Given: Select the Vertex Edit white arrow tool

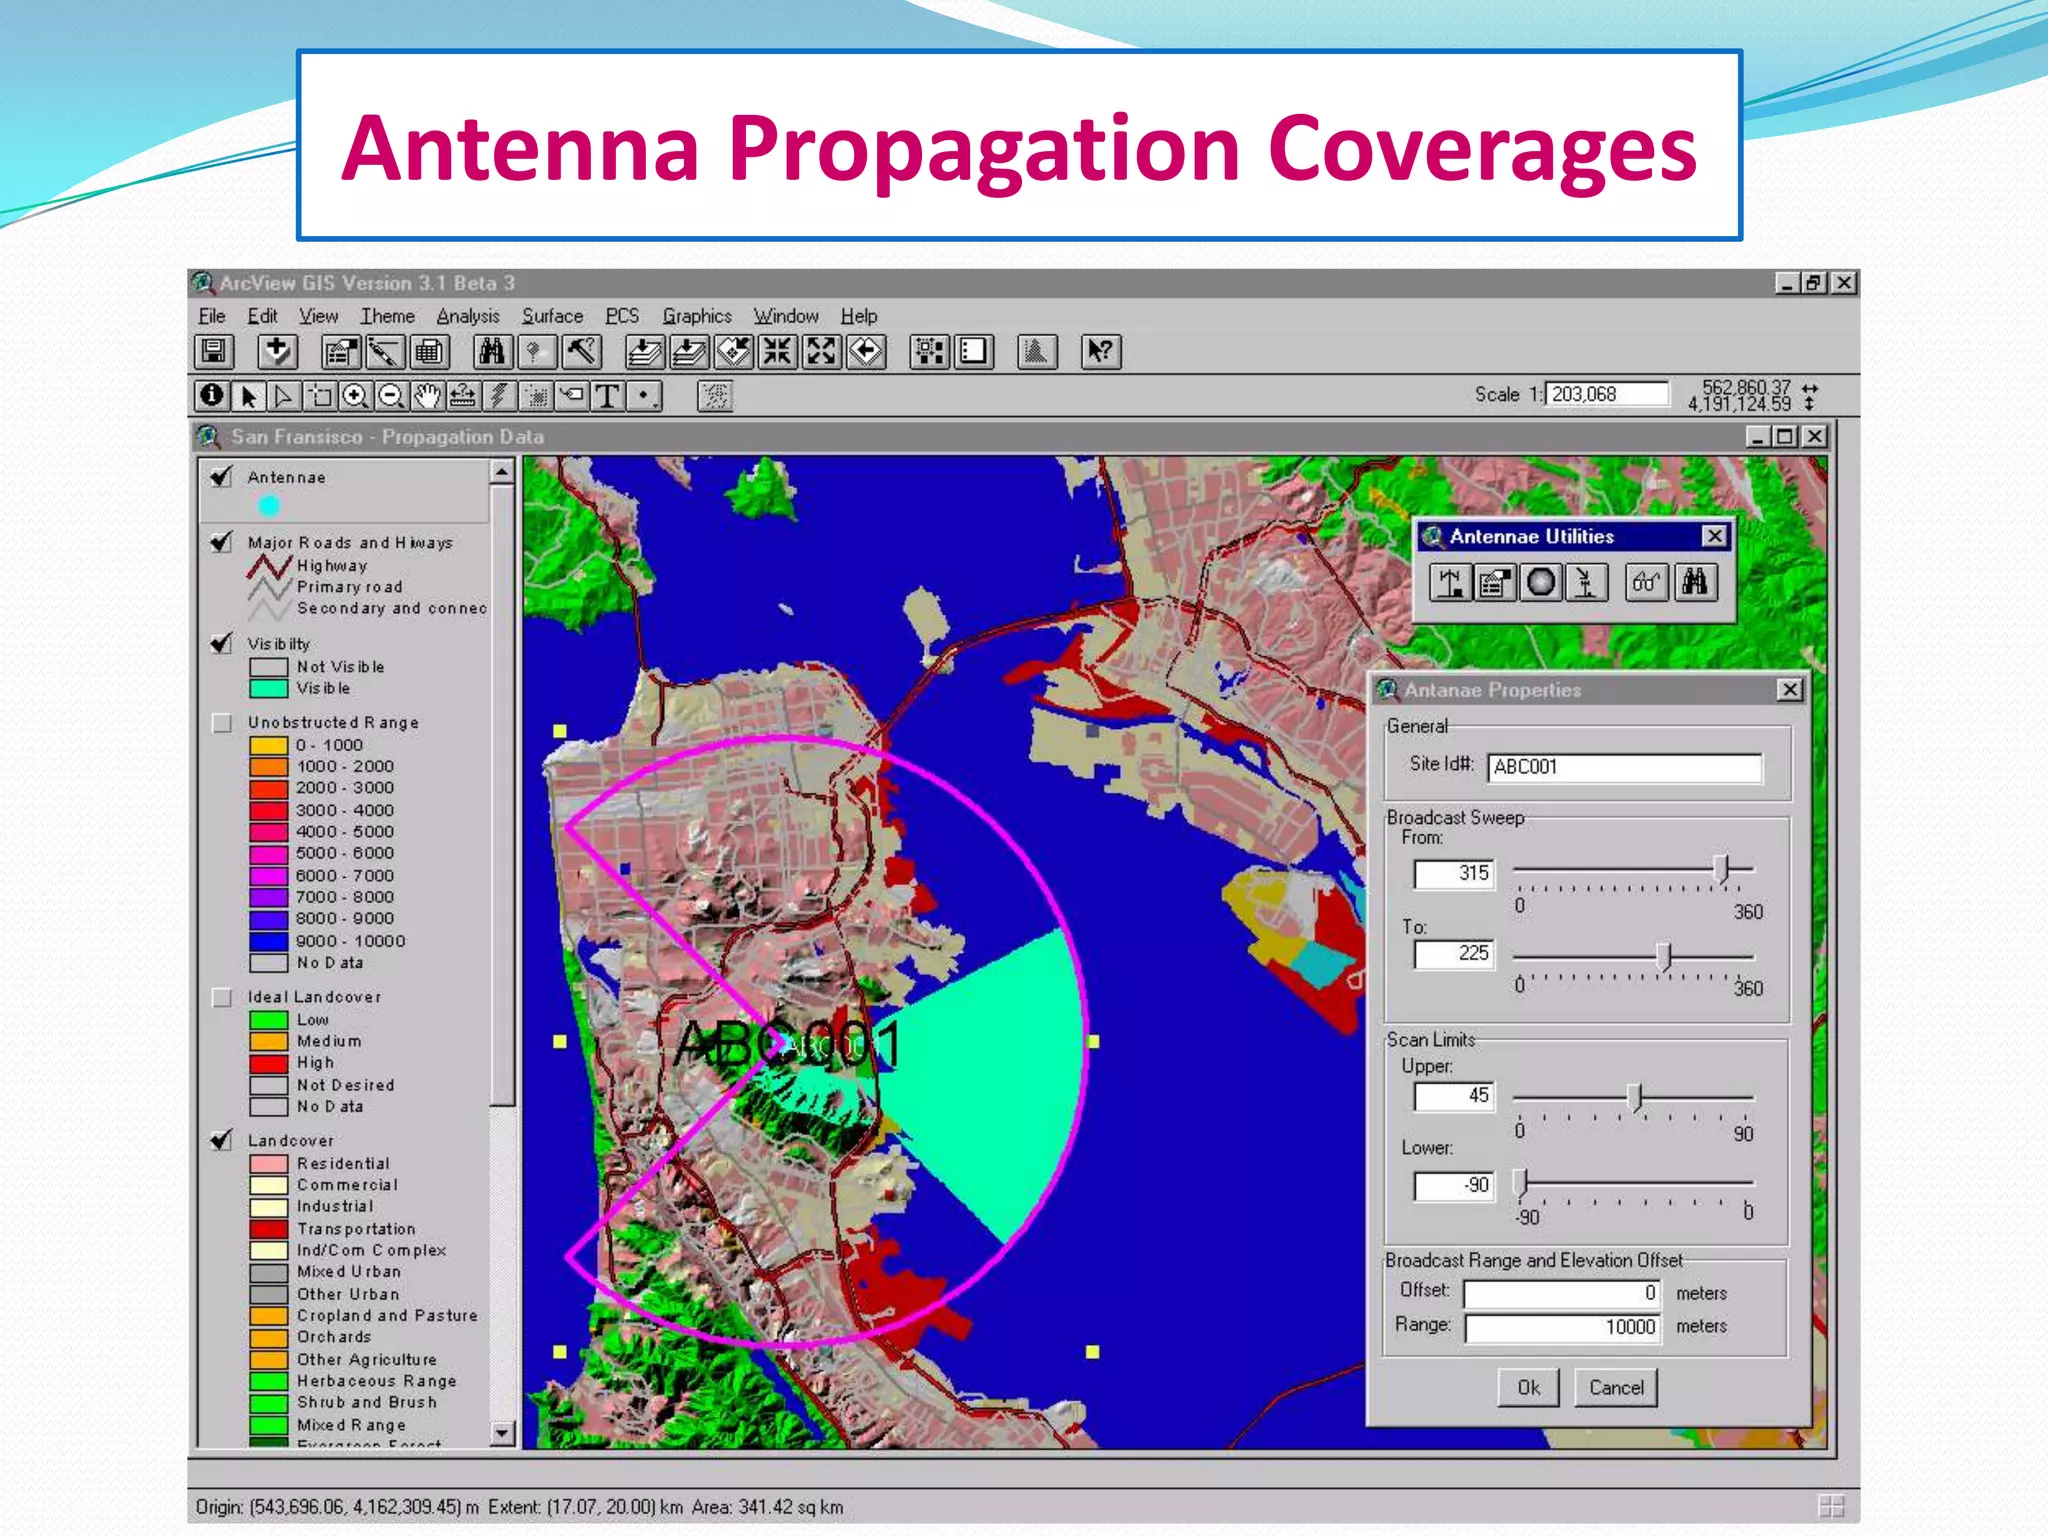Looking at the screenshot, I should [284, 396].
